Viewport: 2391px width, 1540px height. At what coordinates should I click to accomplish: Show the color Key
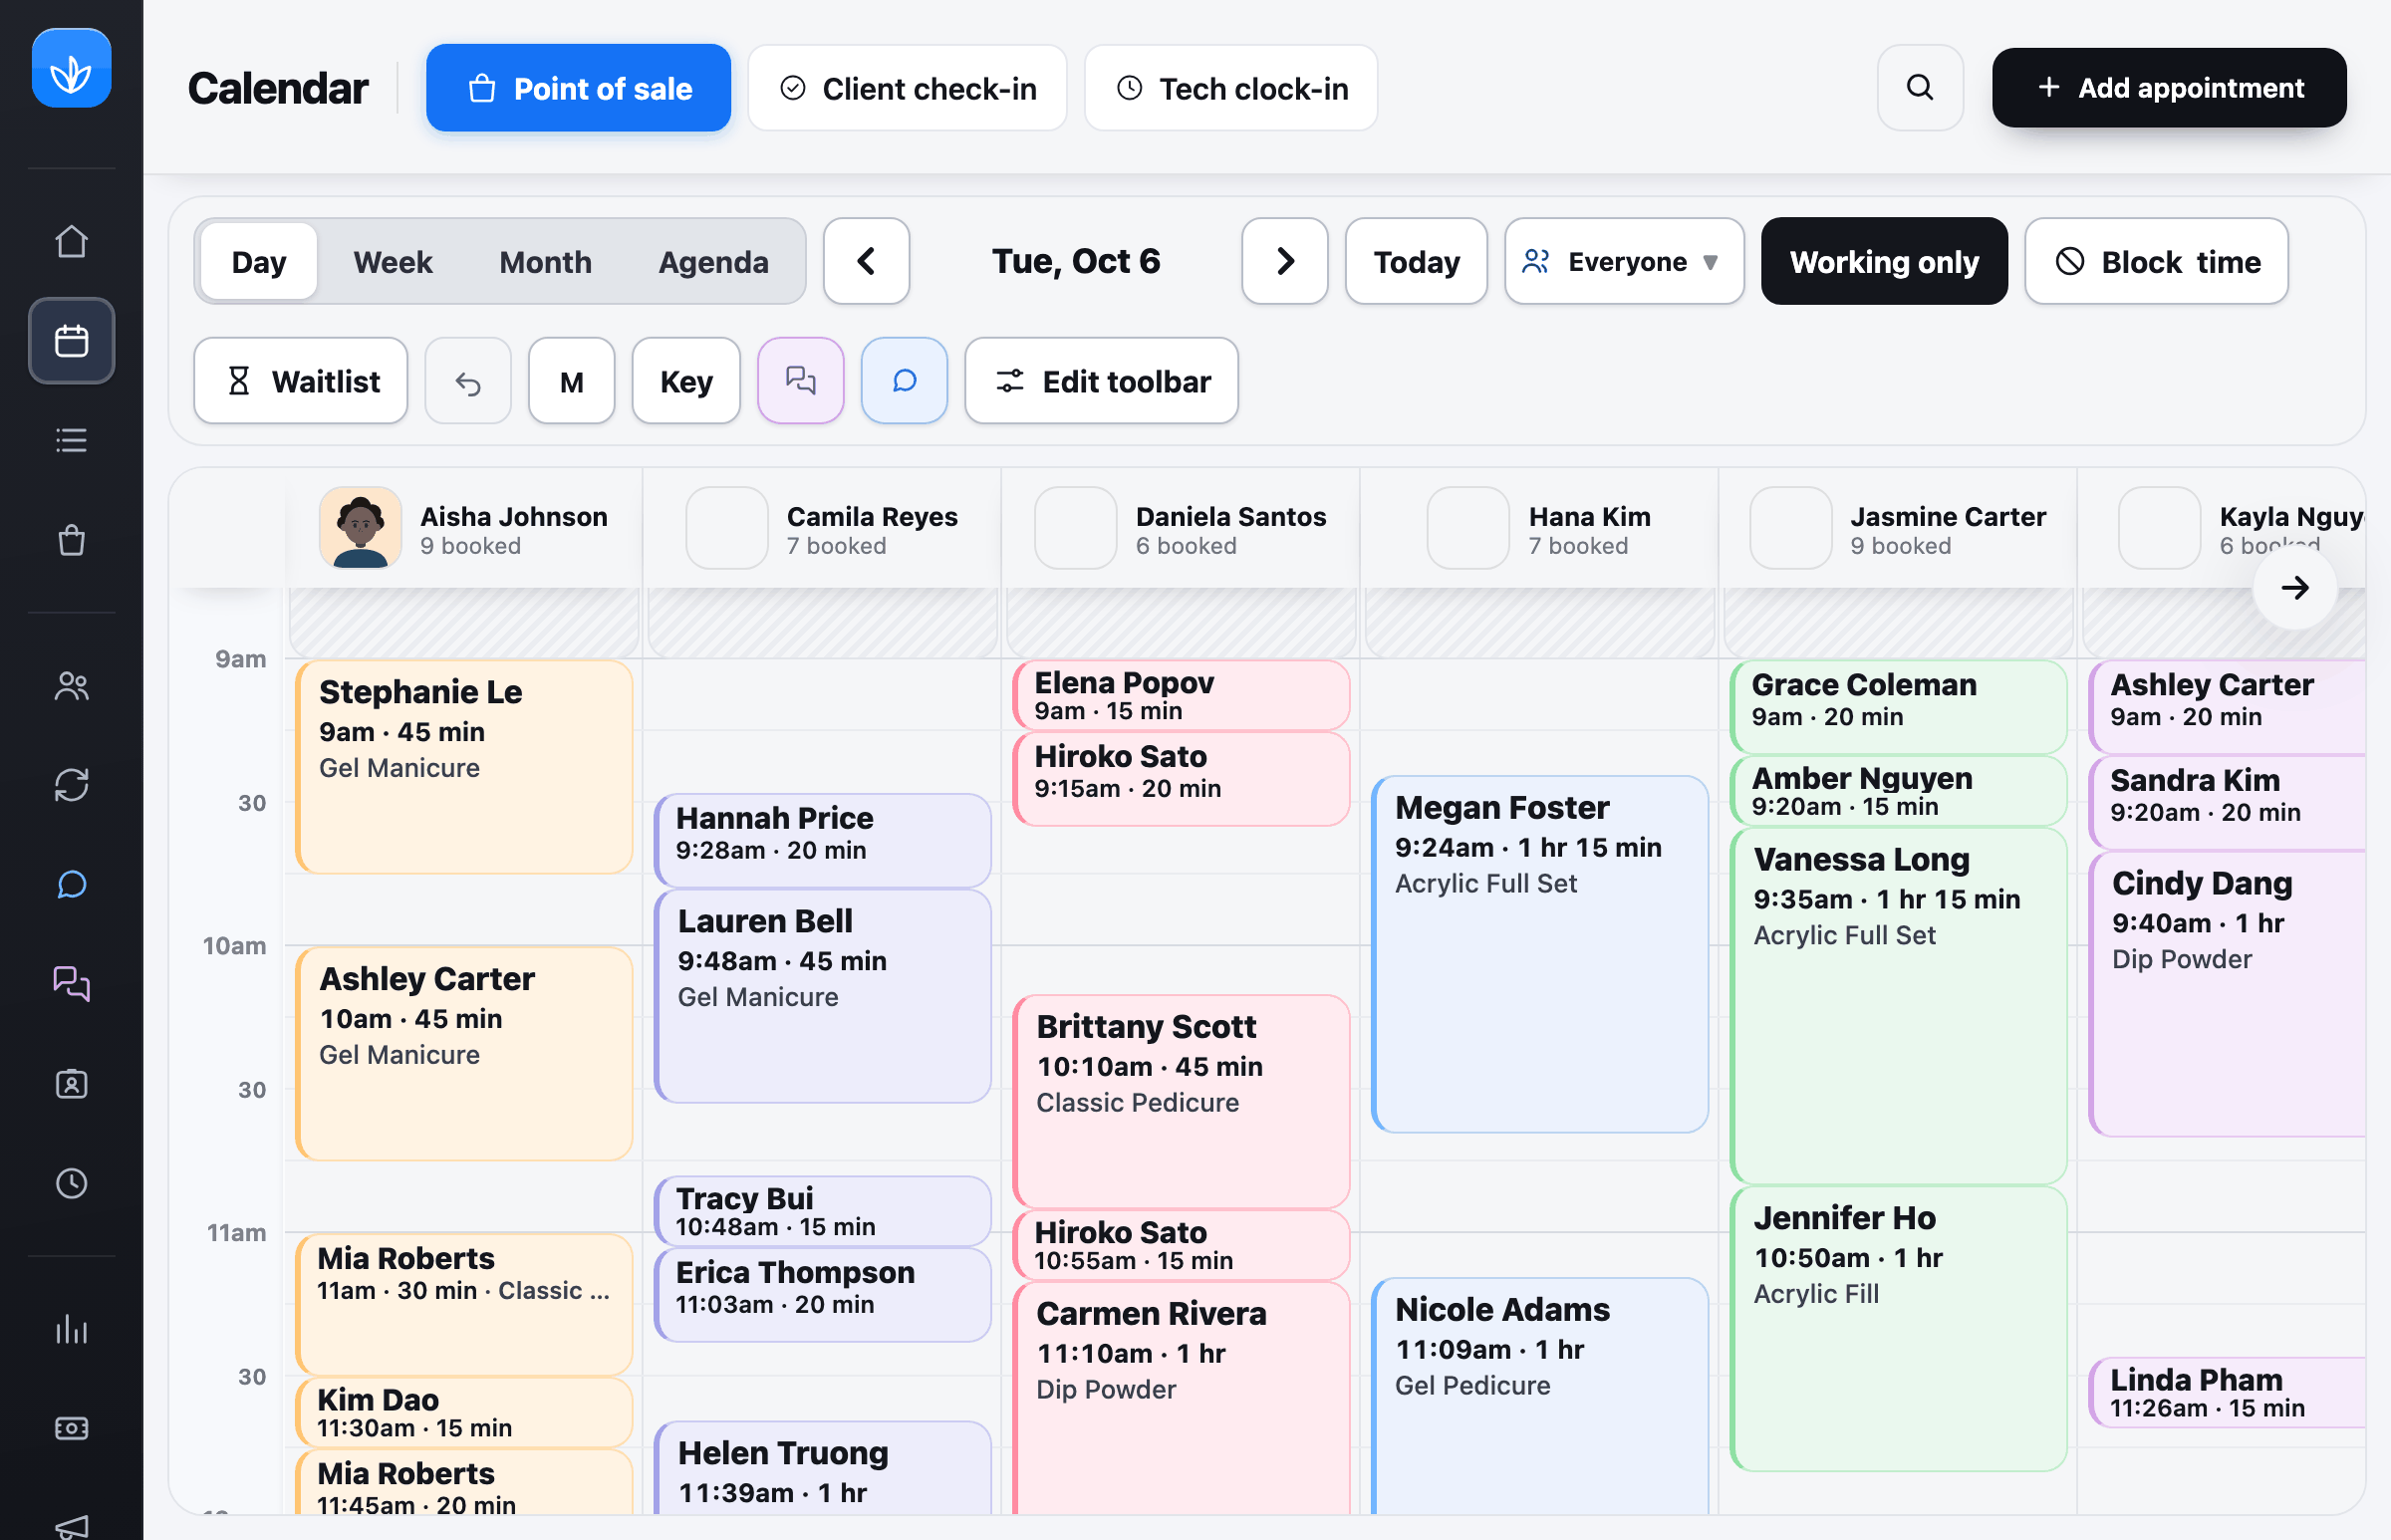(x=686, y=381)
